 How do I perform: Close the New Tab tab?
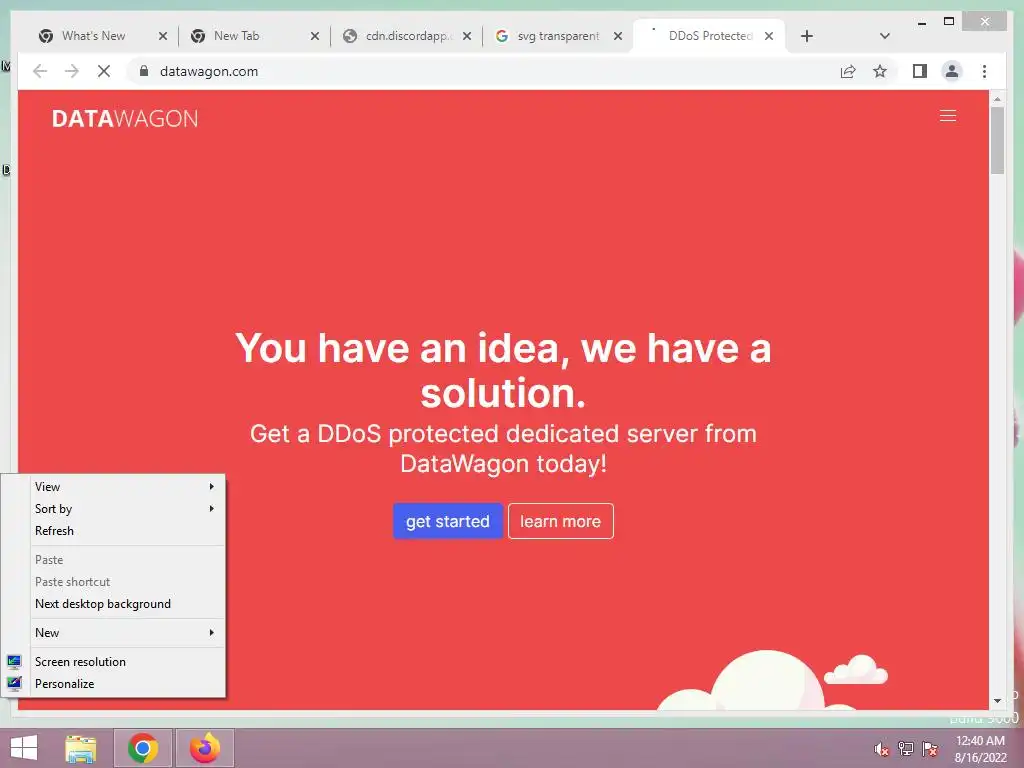coord(315,36)
